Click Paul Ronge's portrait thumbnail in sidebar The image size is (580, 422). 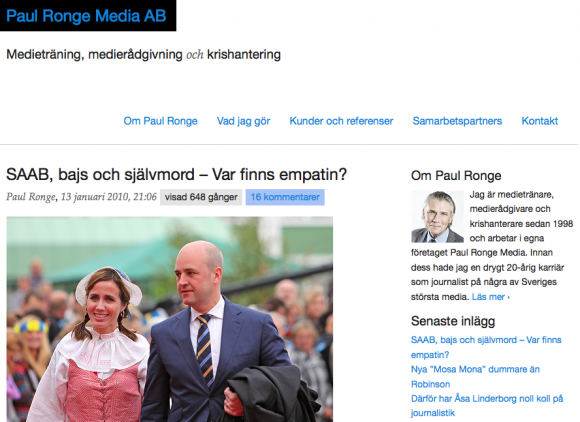click(438, 217)
